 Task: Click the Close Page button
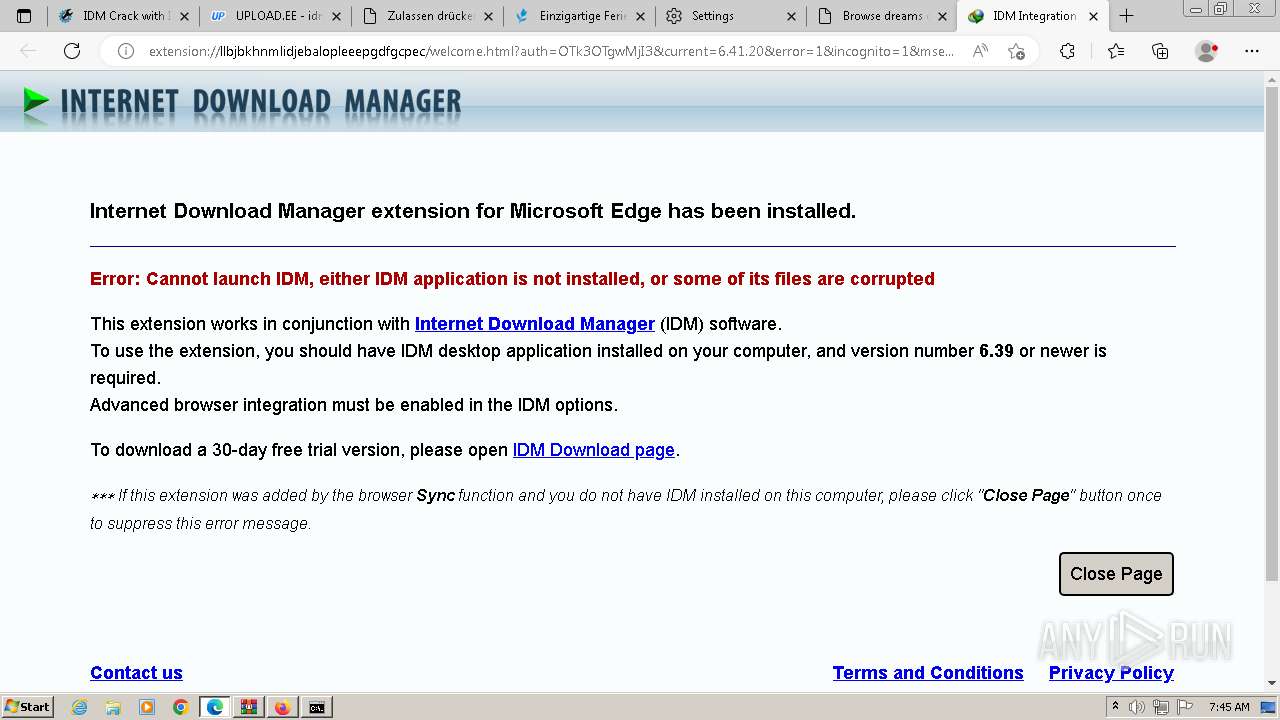tap(1116, 574)
